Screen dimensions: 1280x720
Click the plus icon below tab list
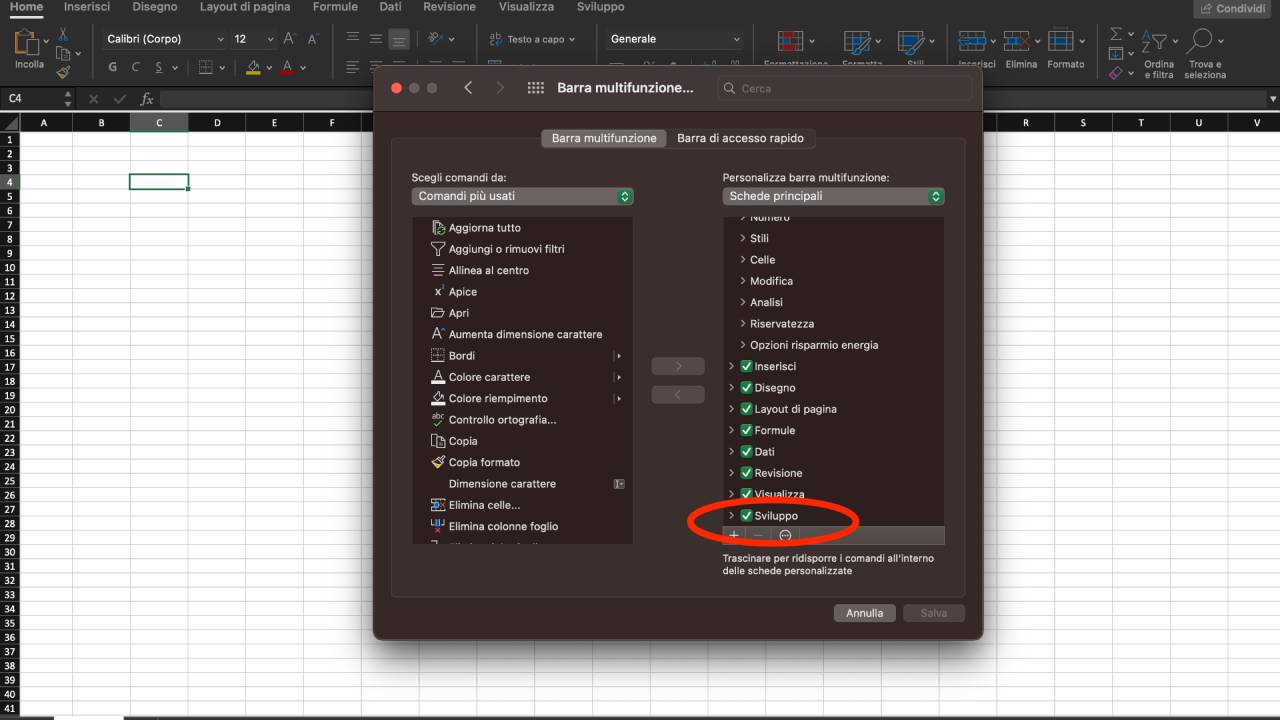pos(734,536)
